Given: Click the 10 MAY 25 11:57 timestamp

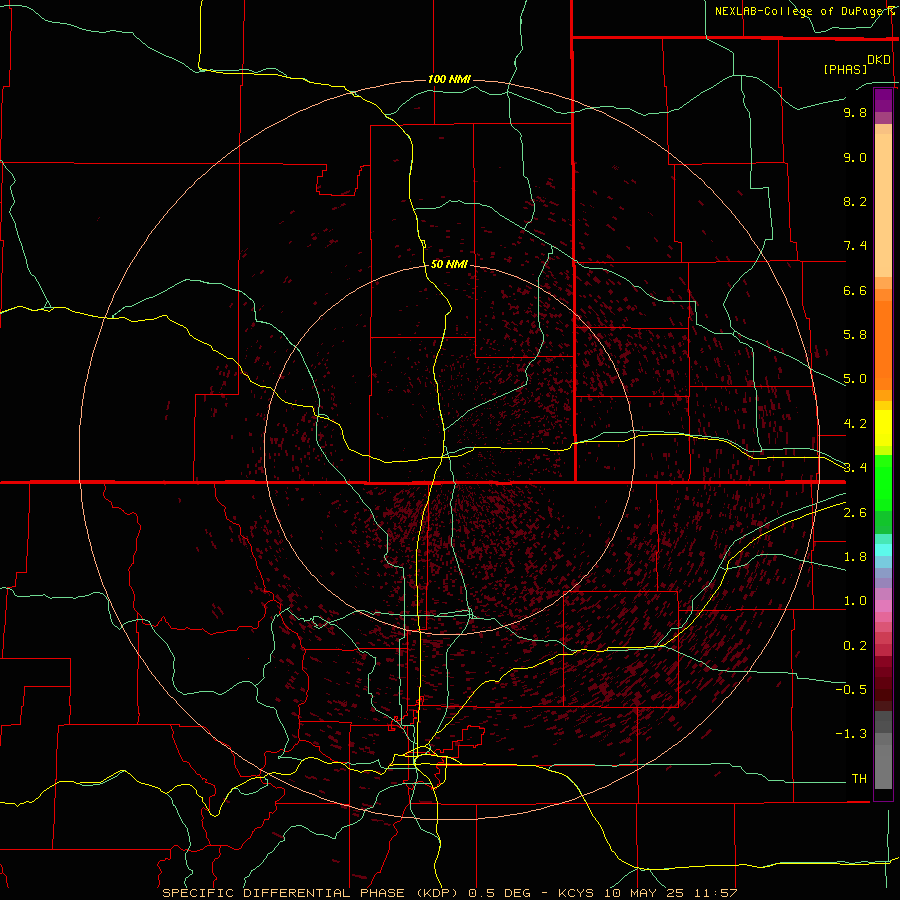Looking at the screenshot, I should coord(670,893).
